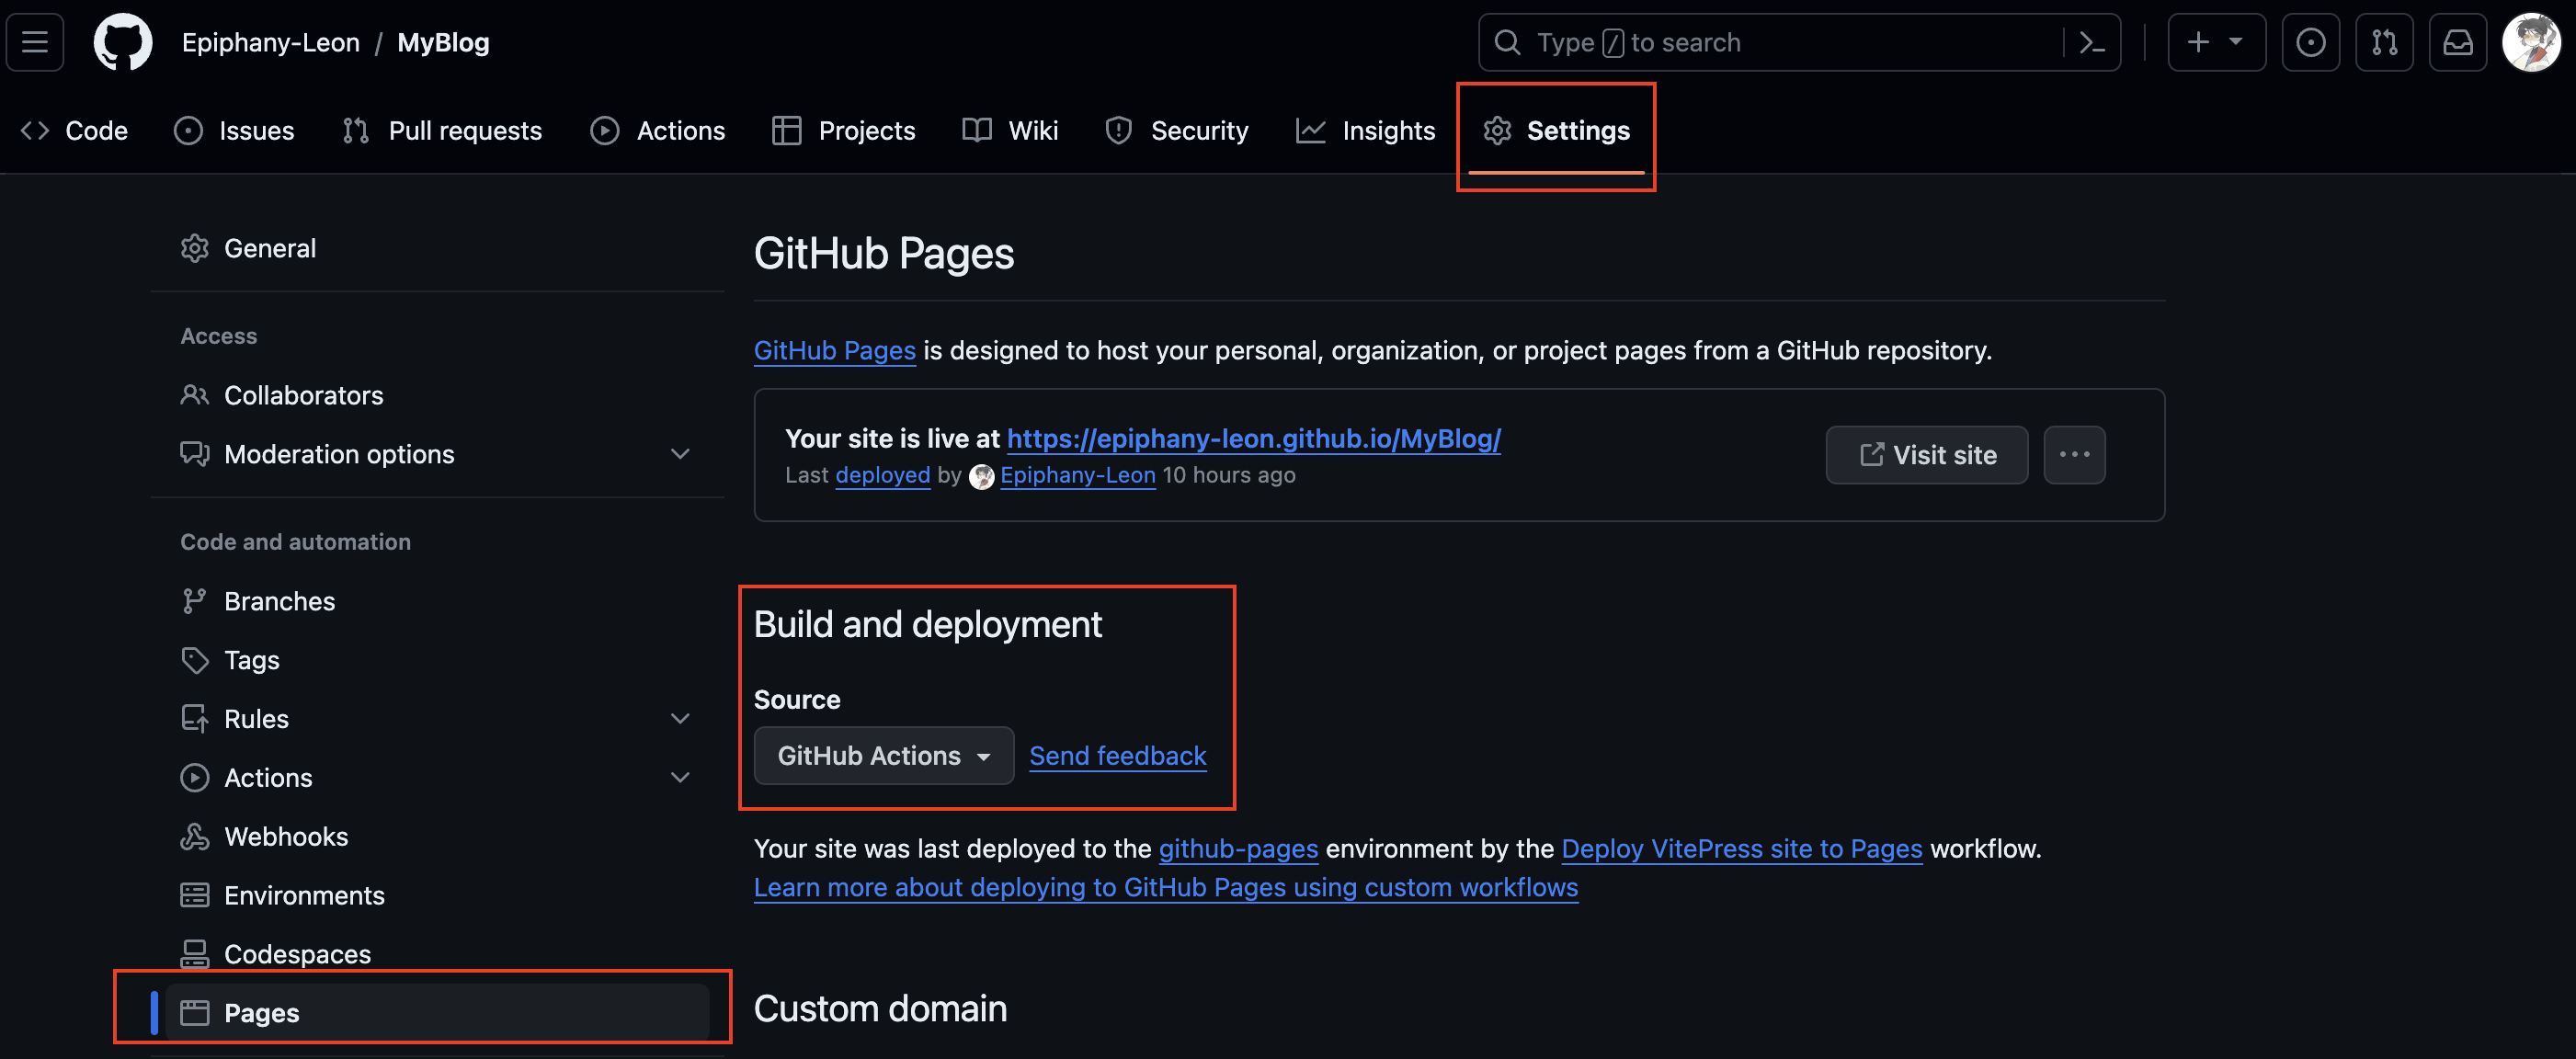Switch to the repository Actions tab
Screen dimensions: 2576x1059
point(658,131)
